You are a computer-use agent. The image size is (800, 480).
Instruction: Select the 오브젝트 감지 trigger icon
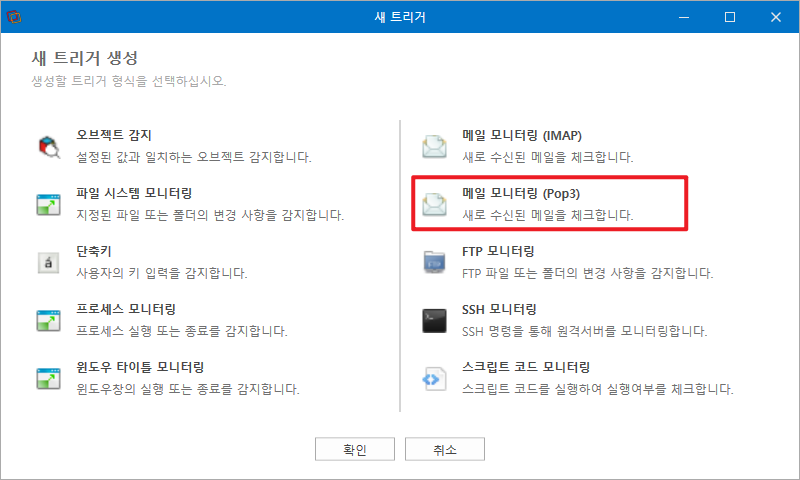click(49, 147)
